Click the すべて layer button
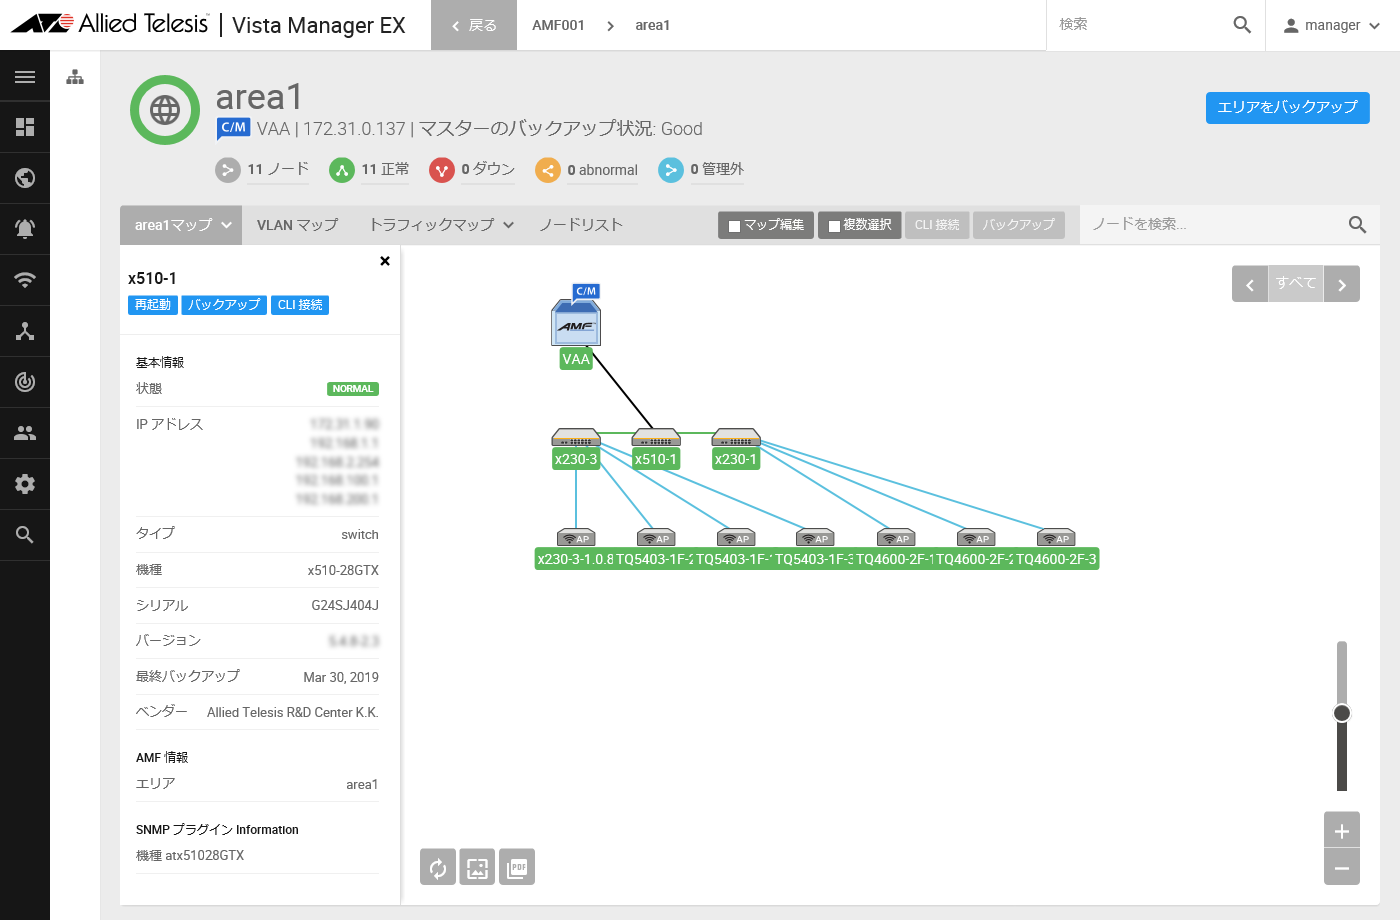Screen dimensions: 1400x920 1296,284
